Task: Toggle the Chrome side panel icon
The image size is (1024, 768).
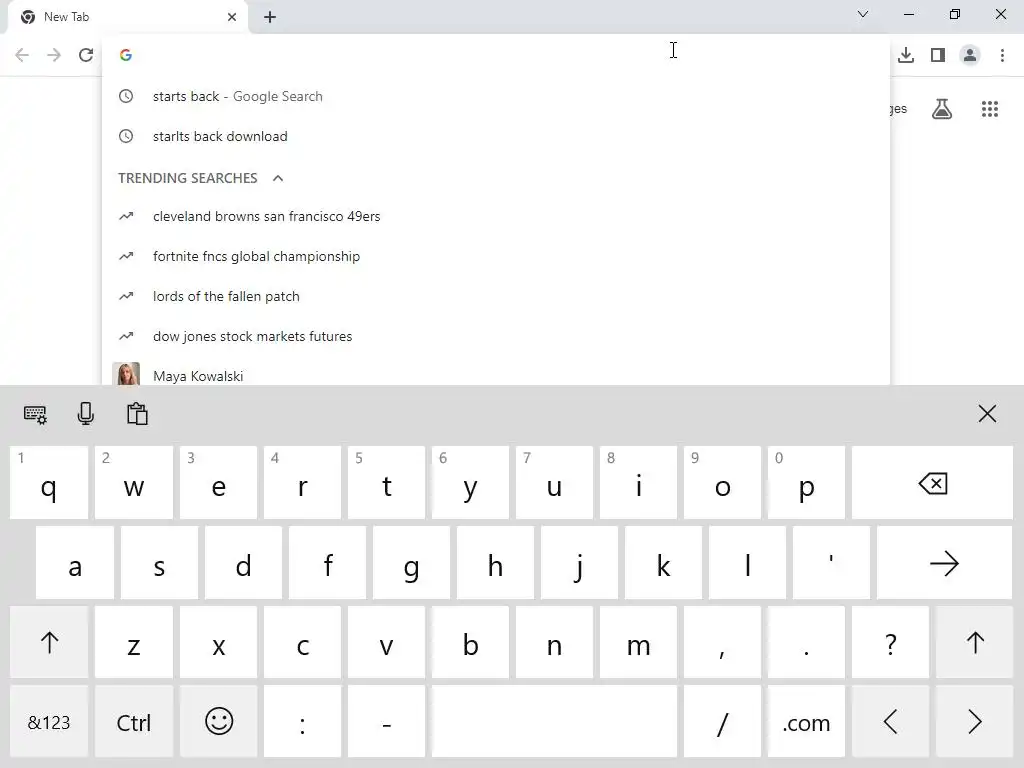Action: [938, 55]
